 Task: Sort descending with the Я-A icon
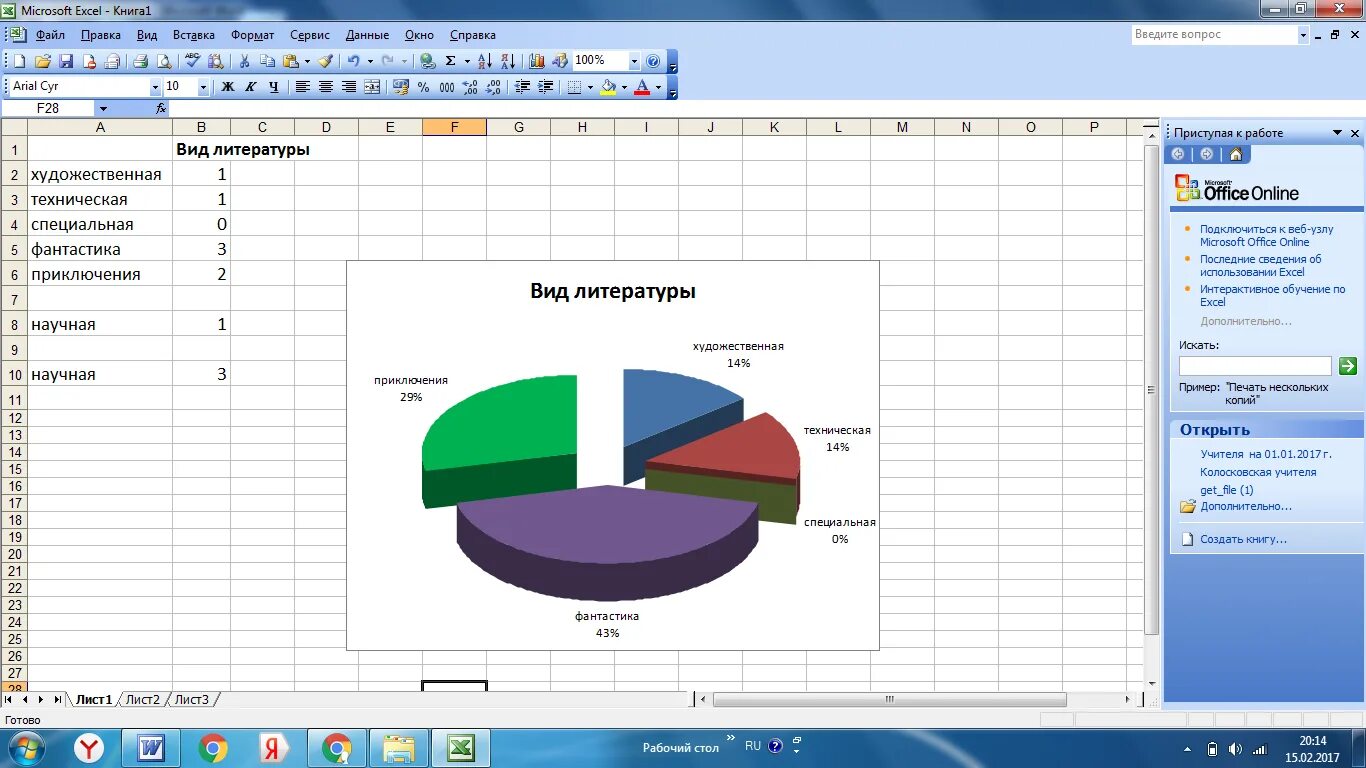coord(508,61)
